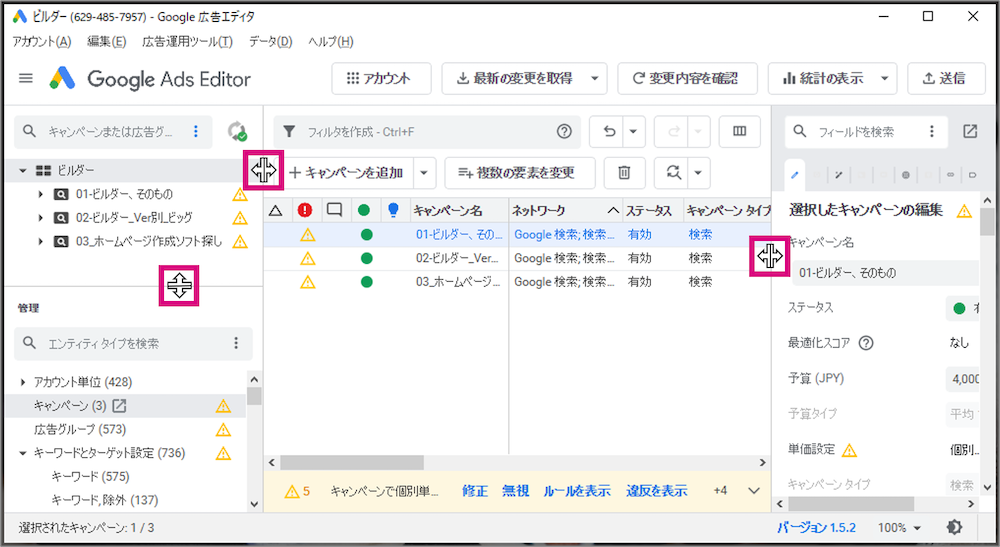
Task: Click the 修正 link in the warning bar
Action: [x=475, y=490]
